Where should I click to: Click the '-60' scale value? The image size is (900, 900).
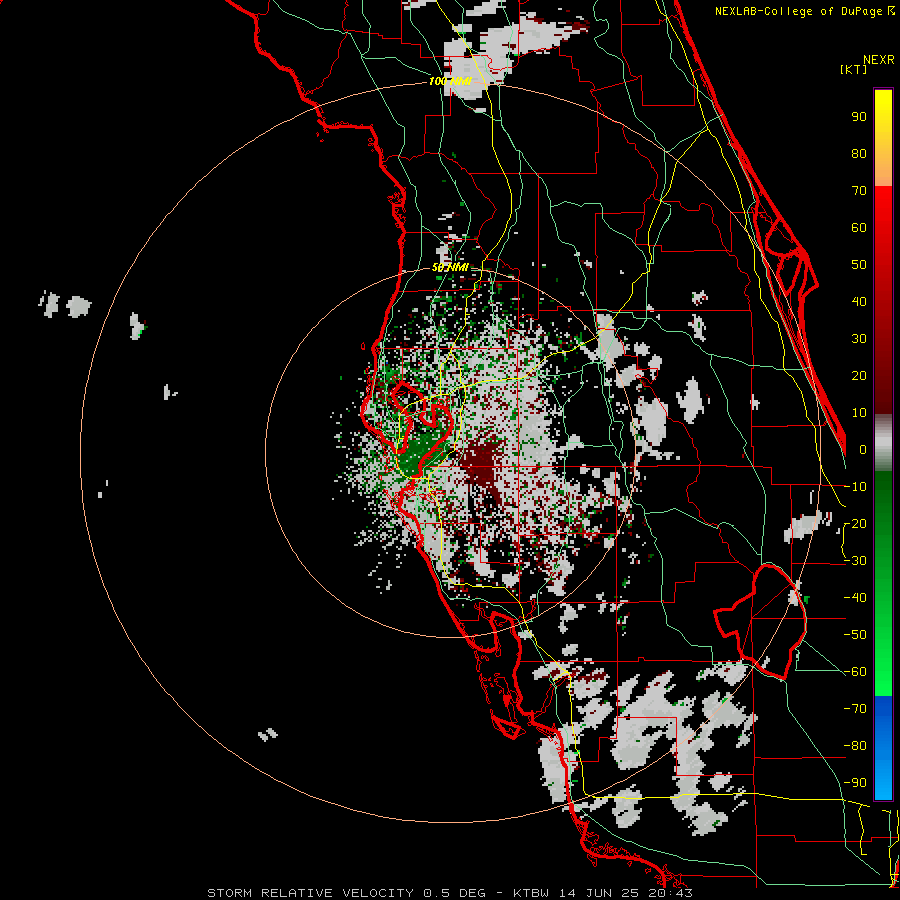click(855, 672)
